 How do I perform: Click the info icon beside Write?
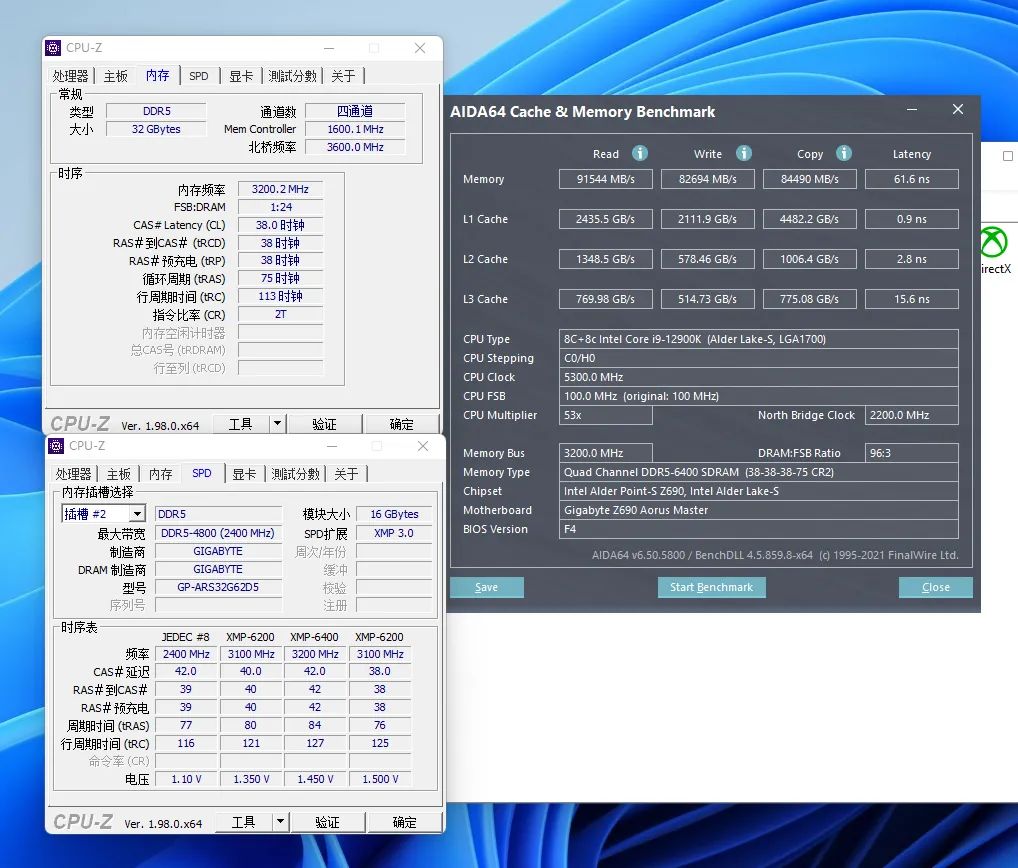744,153
